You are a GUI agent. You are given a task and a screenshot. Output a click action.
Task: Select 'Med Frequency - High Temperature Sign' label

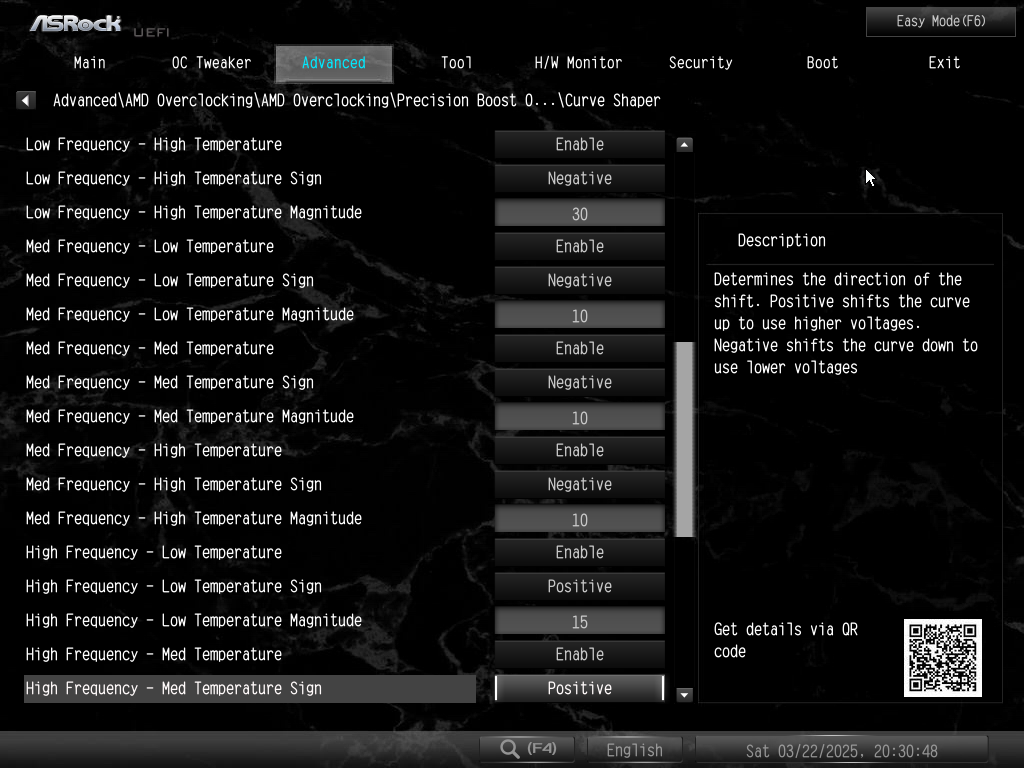(174, 484)
